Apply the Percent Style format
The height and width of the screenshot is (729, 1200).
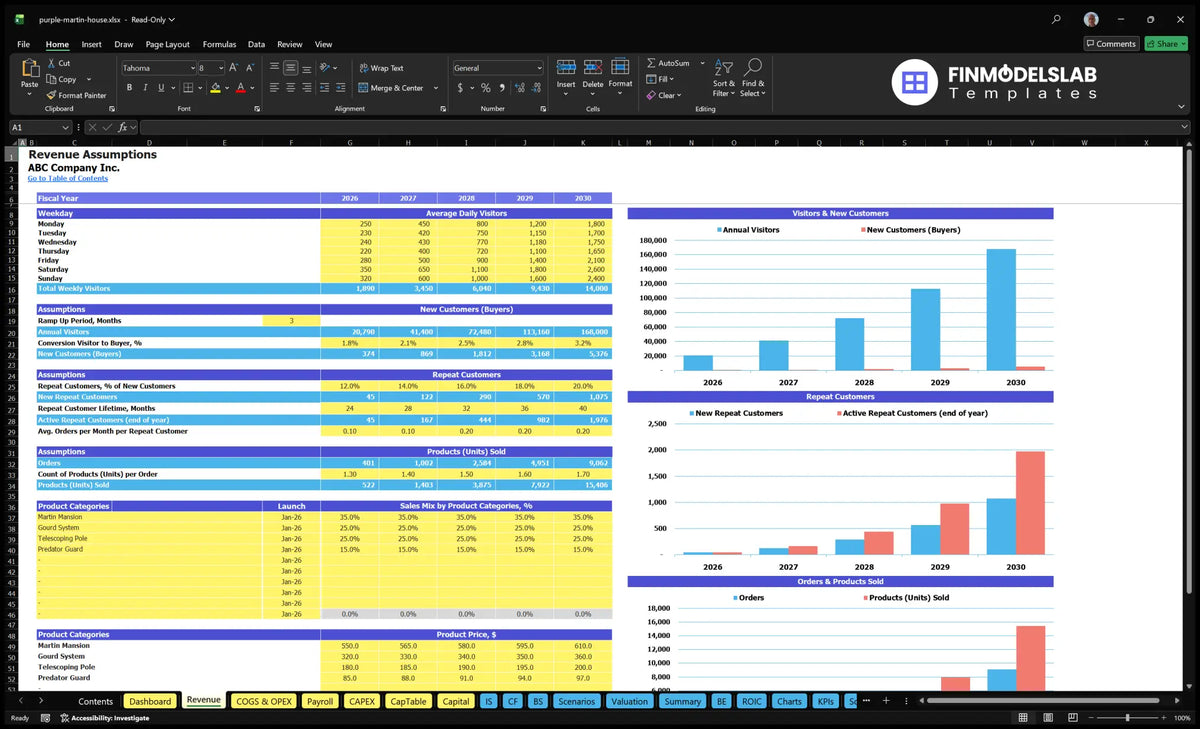click(x=486, y=88)
